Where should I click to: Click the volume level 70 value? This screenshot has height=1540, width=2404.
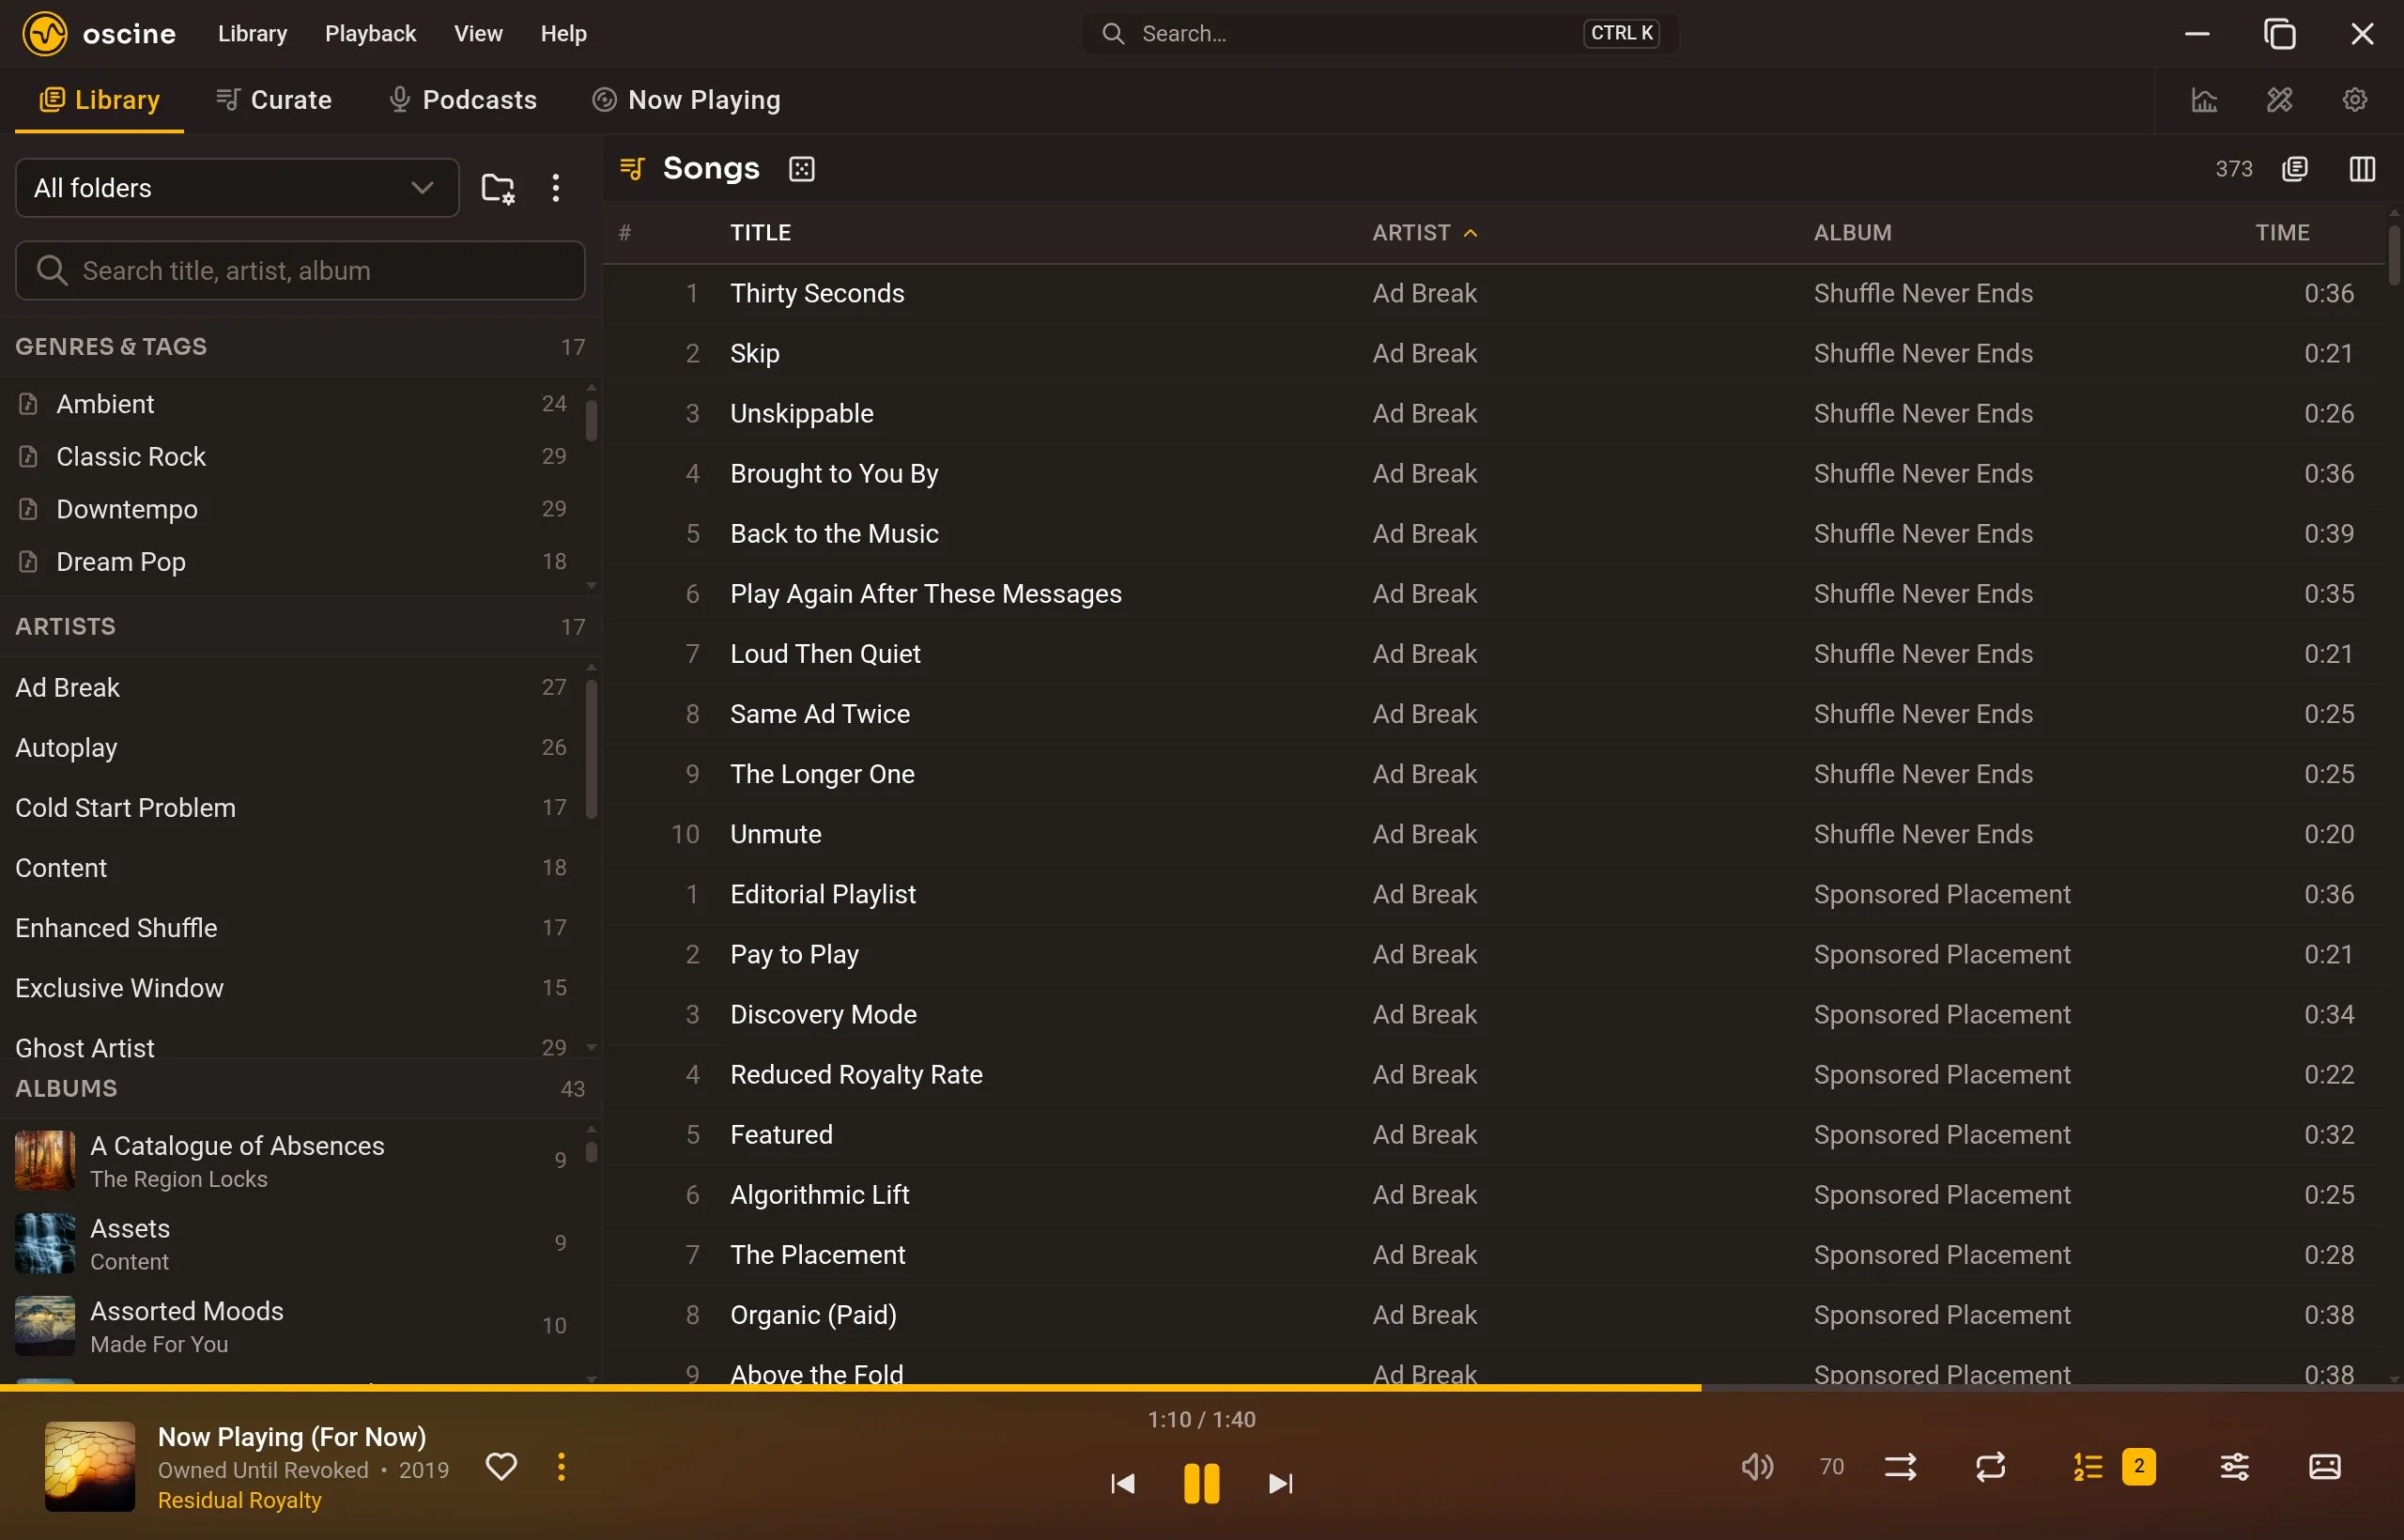[x=1831, y=1466]
